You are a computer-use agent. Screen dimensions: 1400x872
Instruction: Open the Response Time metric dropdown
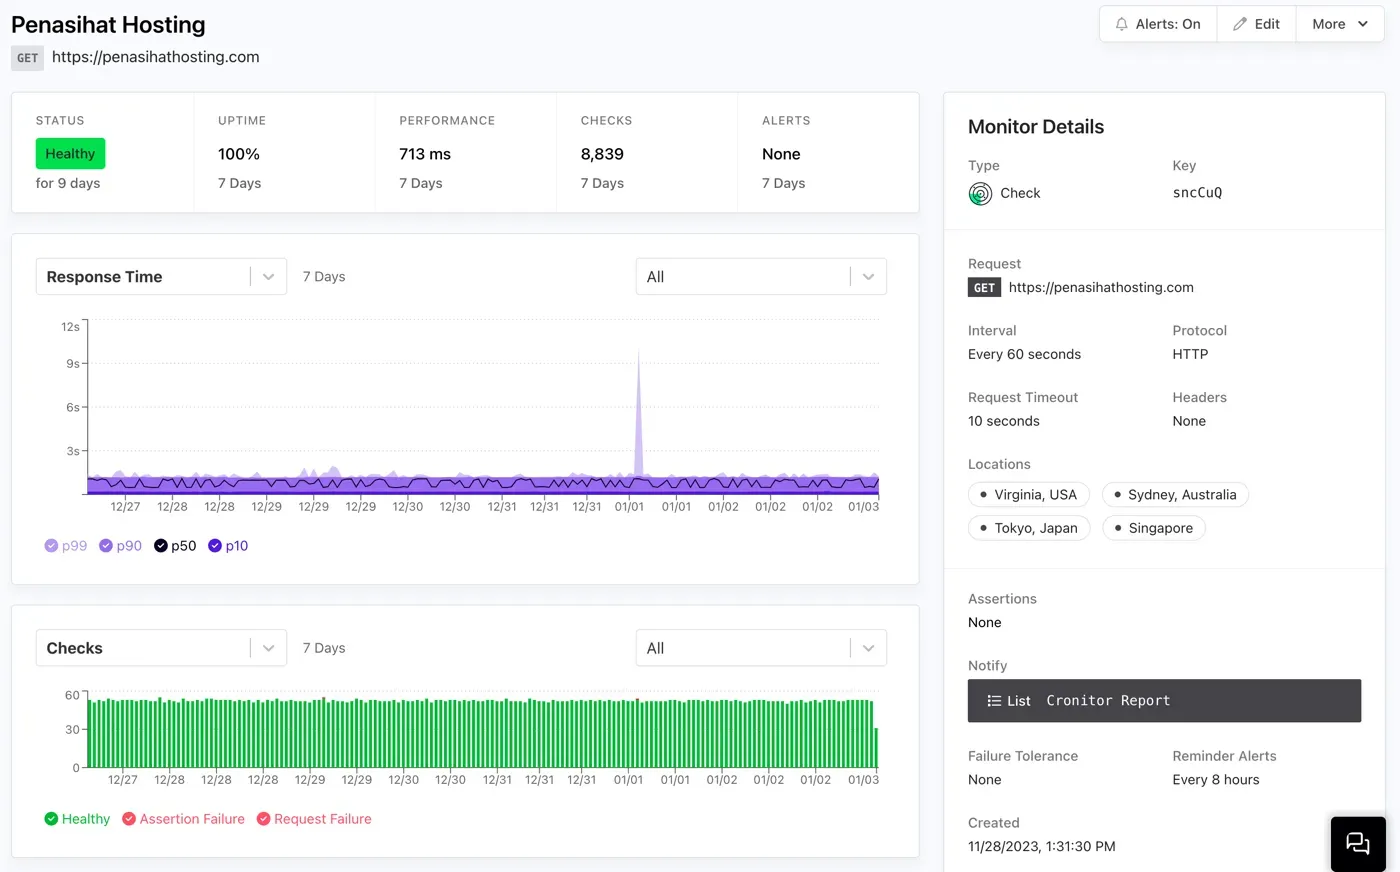pyautogui.click(x=160, y=277)
